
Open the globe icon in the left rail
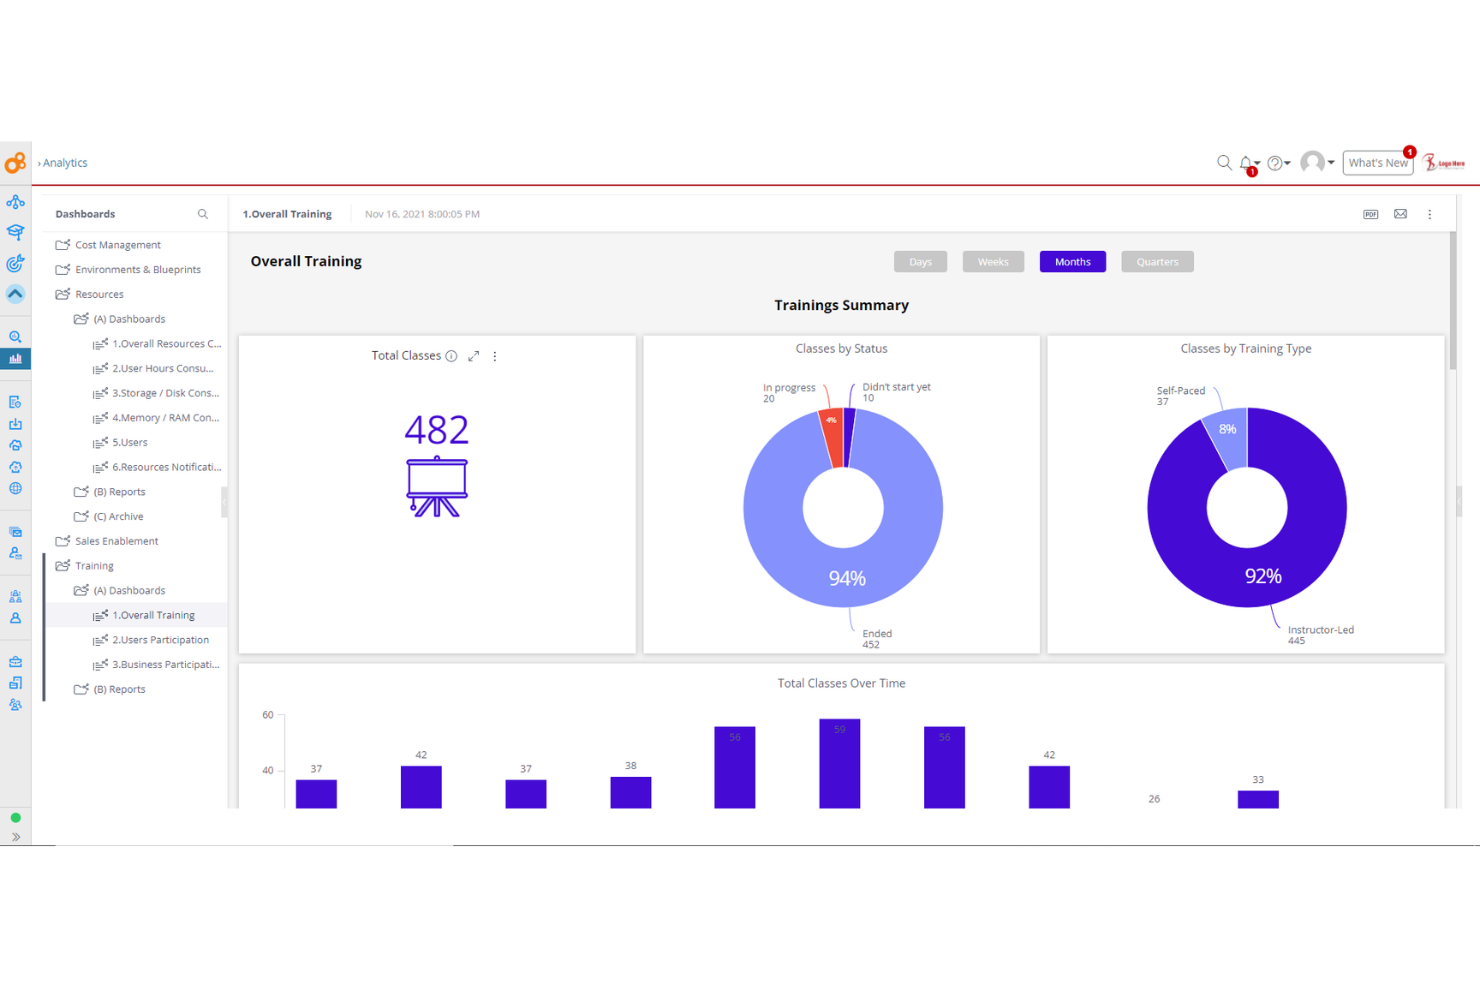pos(15,489)
